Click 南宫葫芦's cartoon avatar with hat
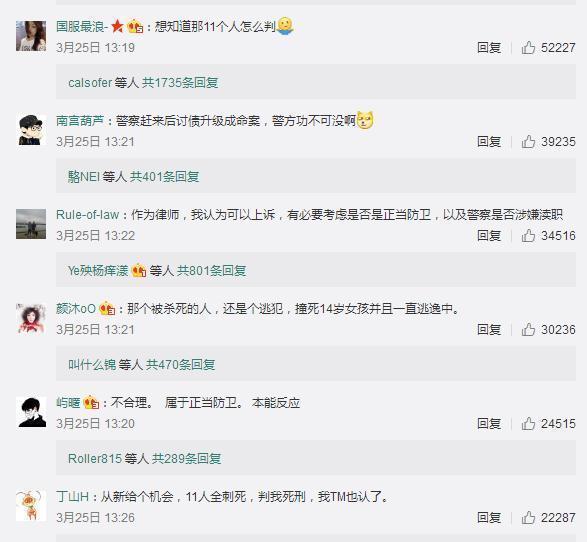587x542 pixels. 31,130
